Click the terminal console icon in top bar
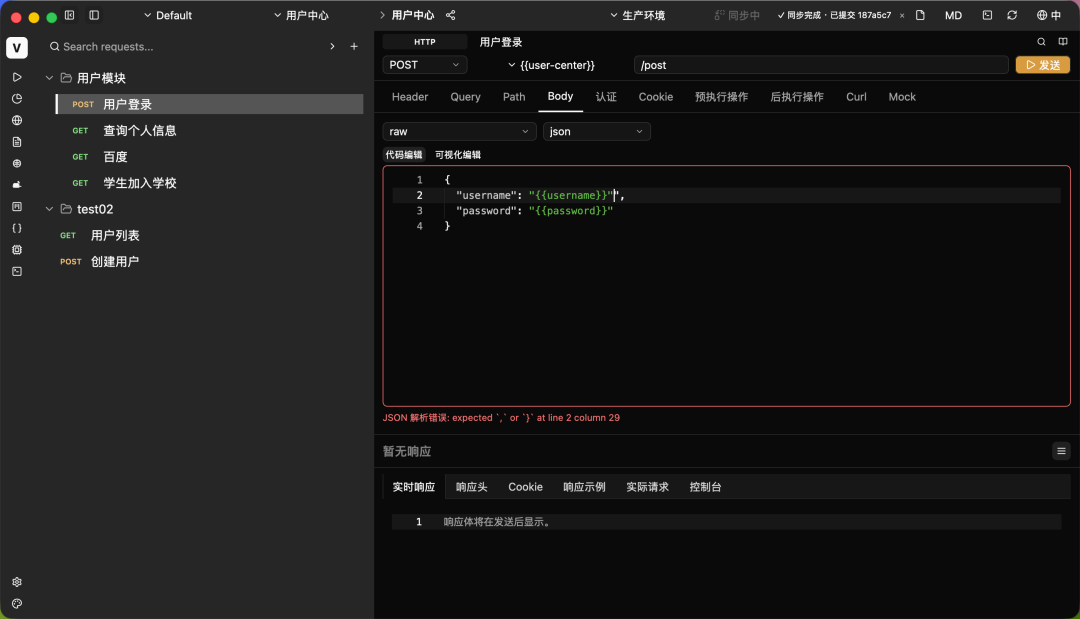 tap(987, 15)
